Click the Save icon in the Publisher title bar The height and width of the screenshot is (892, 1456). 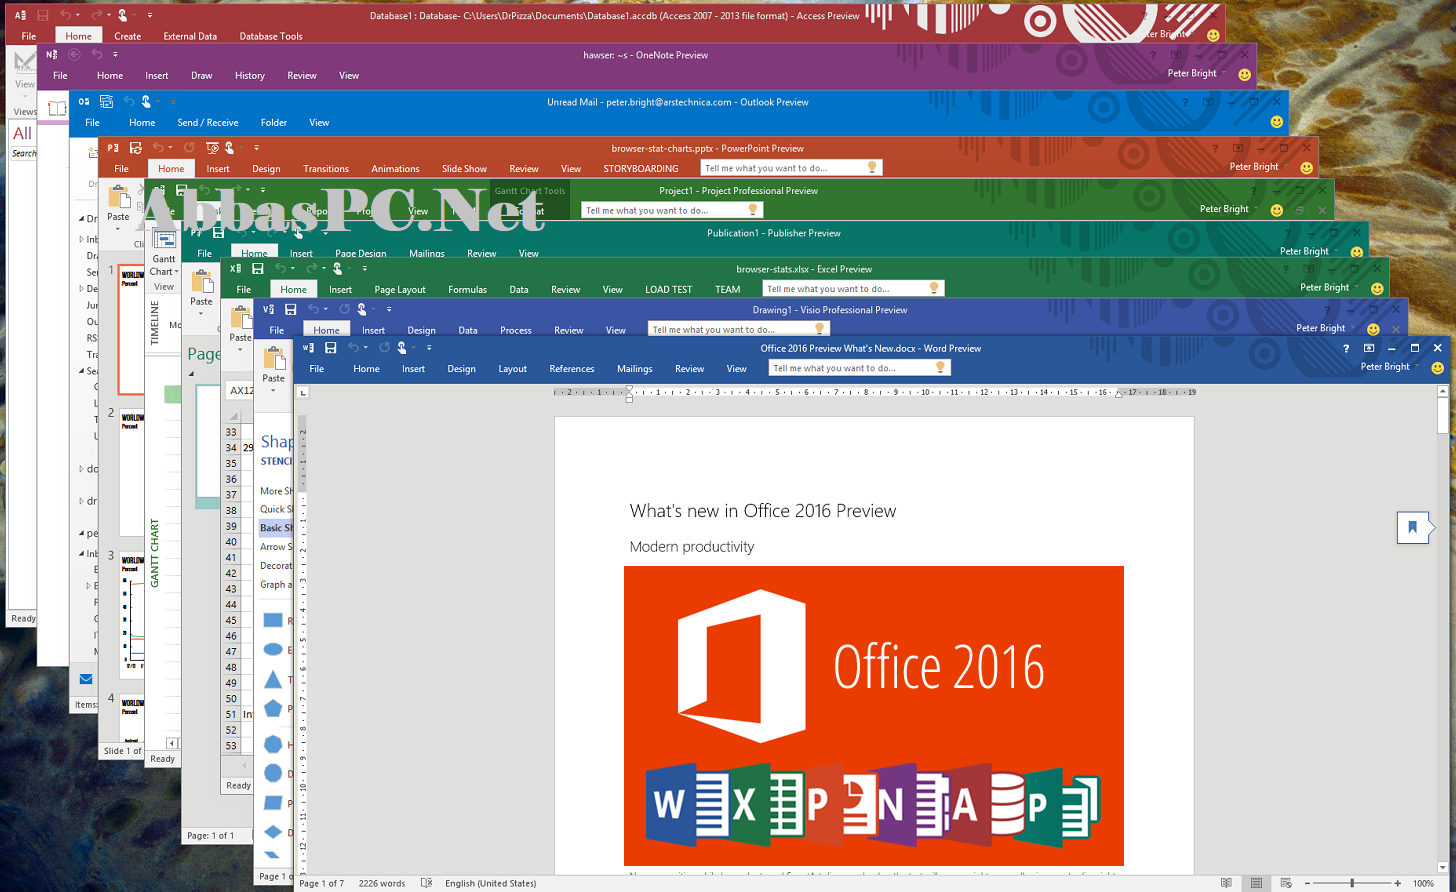coord(219,233)
